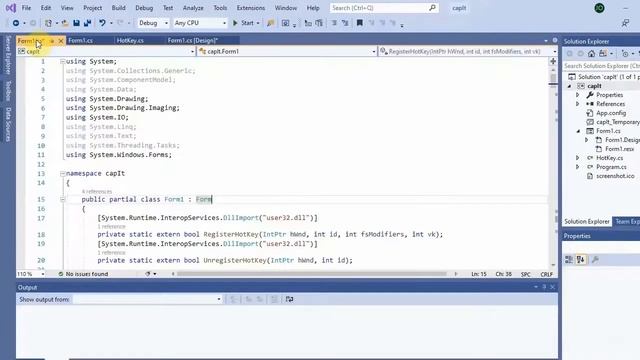Screen dimensions: 640x360
Task: Click the Open File folder icon
Action: point(65,23)
